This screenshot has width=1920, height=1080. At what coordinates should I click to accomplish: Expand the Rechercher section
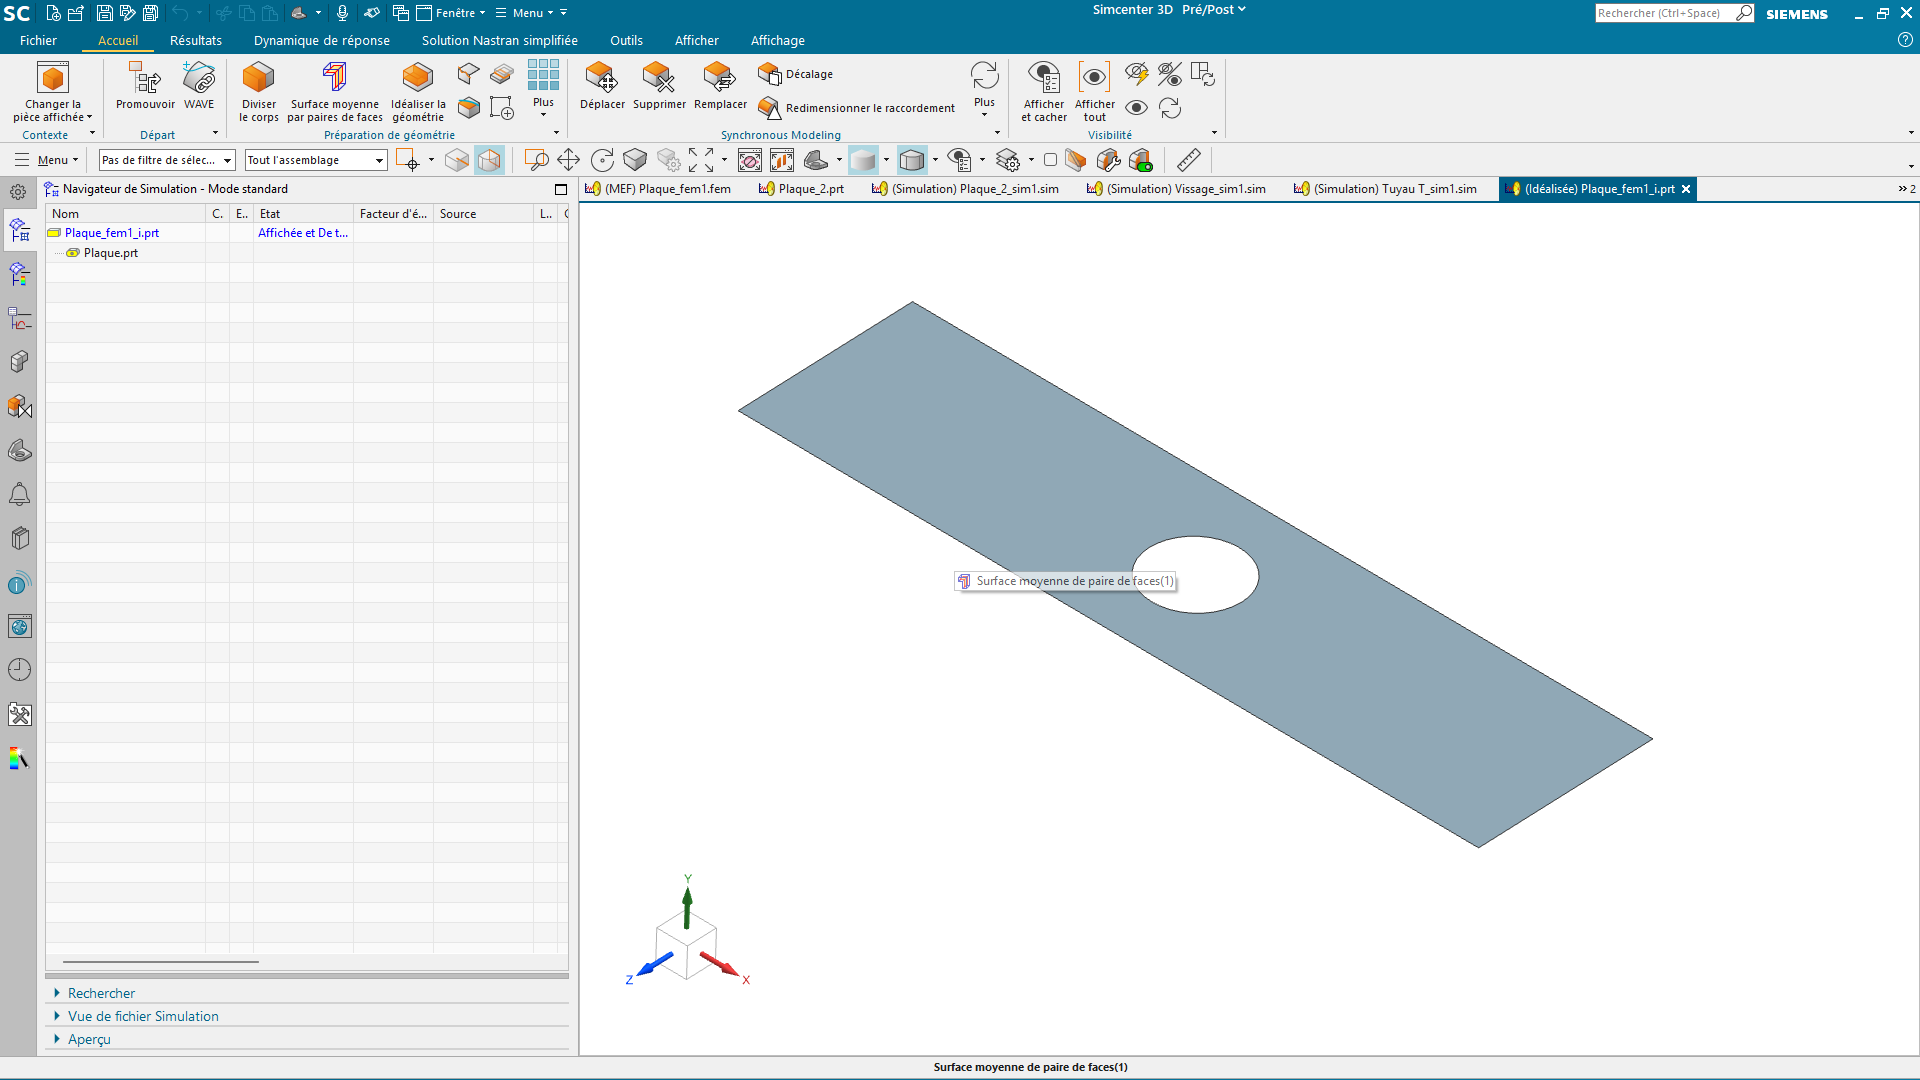tap(101, 993)
